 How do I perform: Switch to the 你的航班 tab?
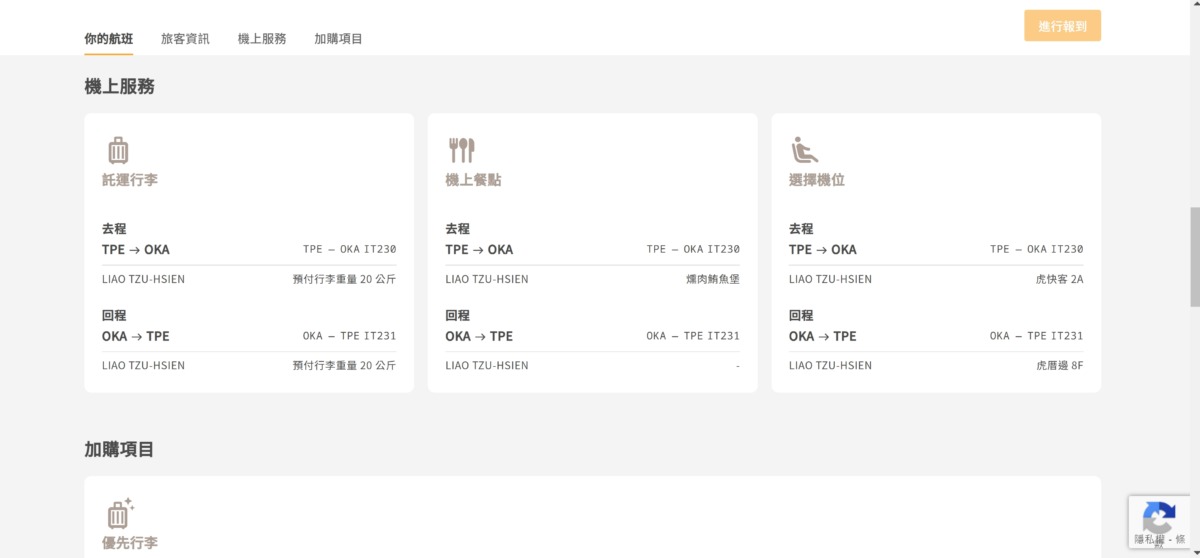point(108,39)
